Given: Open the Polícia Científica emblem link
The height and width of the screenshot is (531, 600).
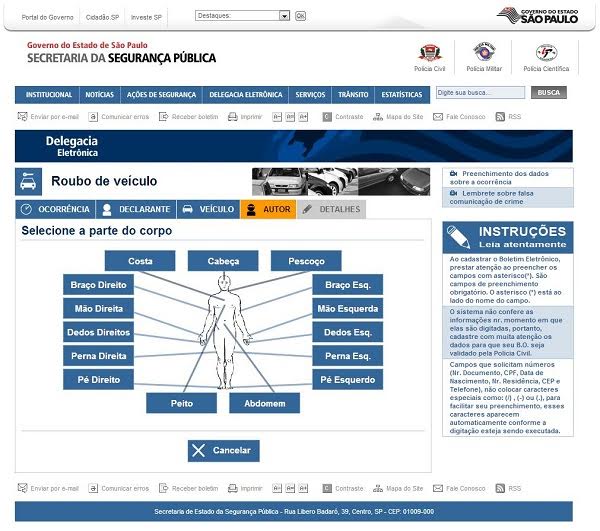Looking at the screenshot, I should click(x=546, y=53).
